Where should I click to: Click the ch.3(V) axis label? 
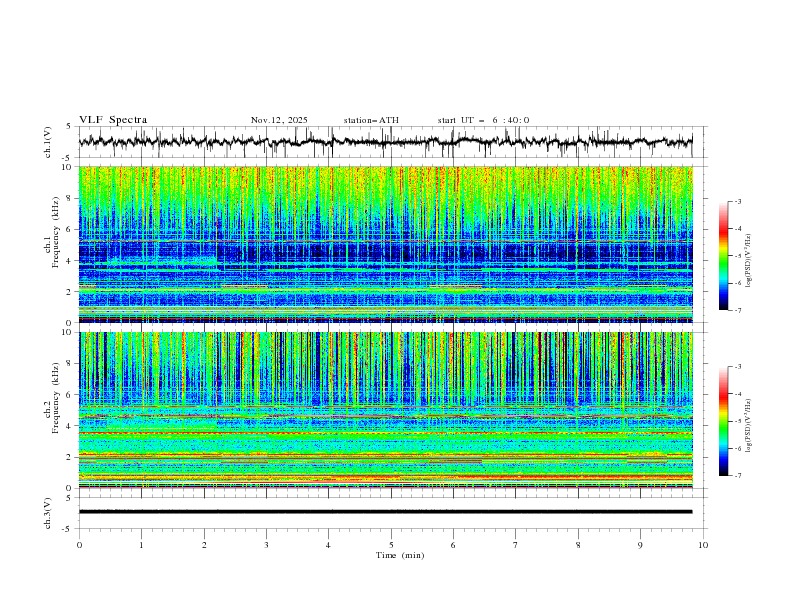48,513
